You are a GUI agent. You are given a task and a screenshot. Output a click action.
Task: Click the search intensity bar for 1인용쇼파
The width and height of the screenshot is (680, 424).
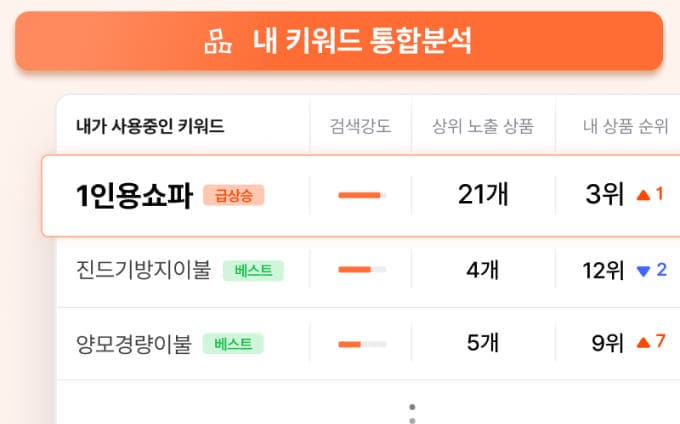pos(362,195)
